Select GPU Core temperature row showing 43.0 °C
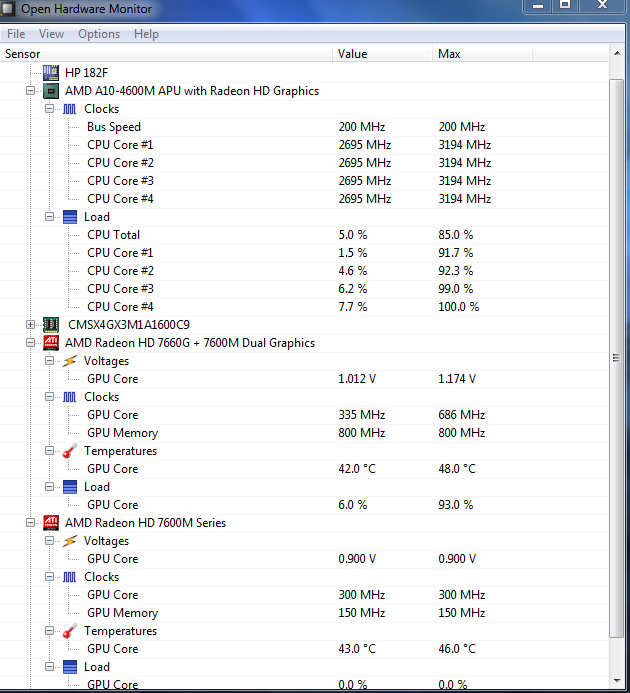630x693 pixels. (304, 649)
